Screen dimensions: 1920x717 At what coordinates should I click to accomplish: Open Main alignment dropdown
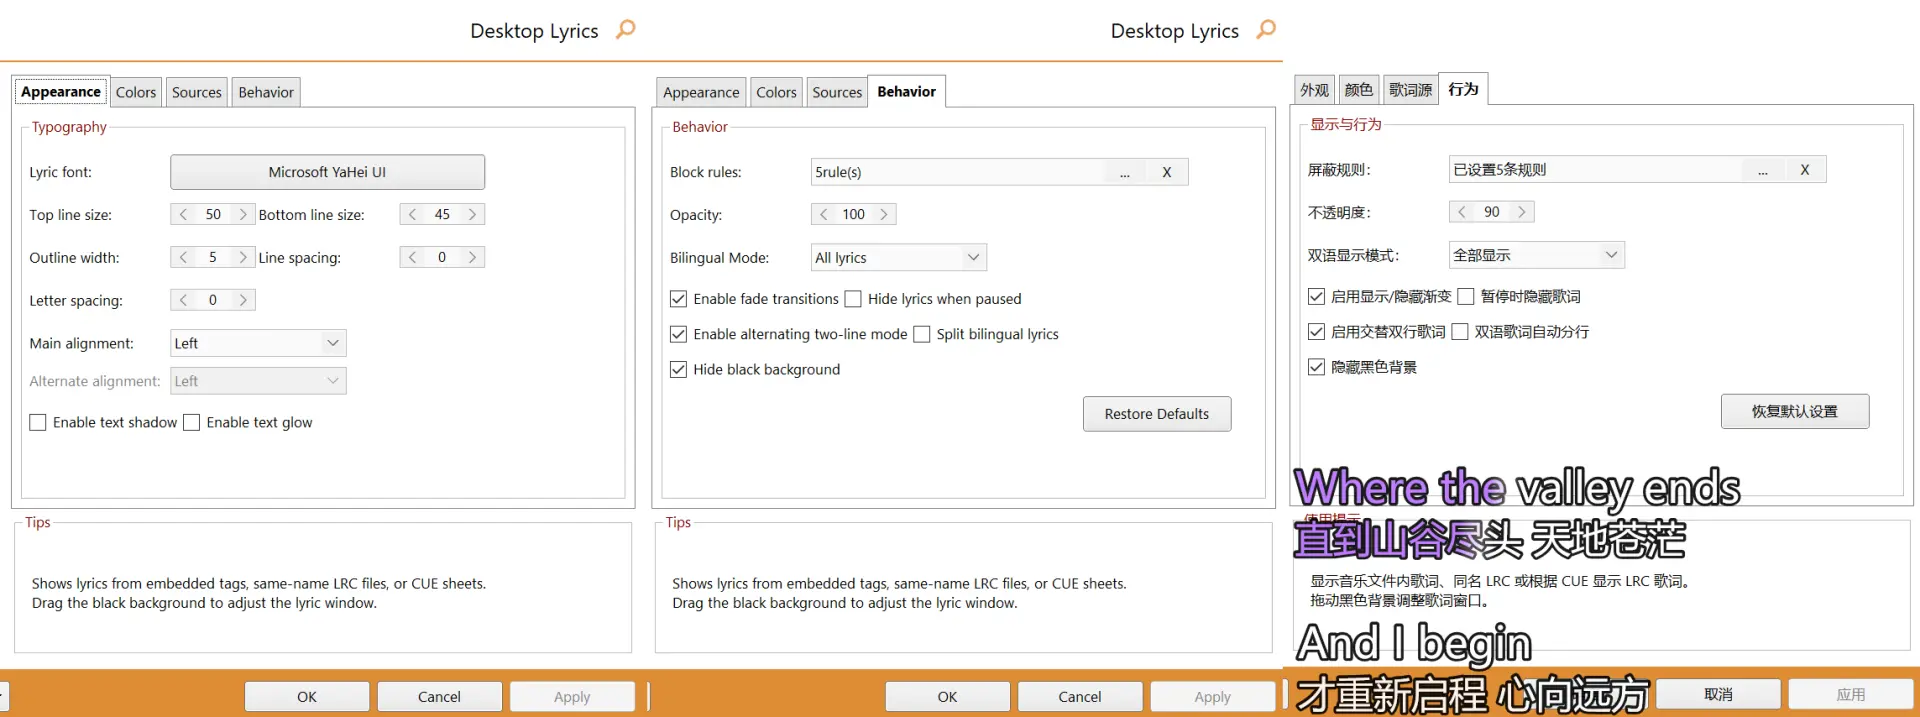(x=258, y=343)
